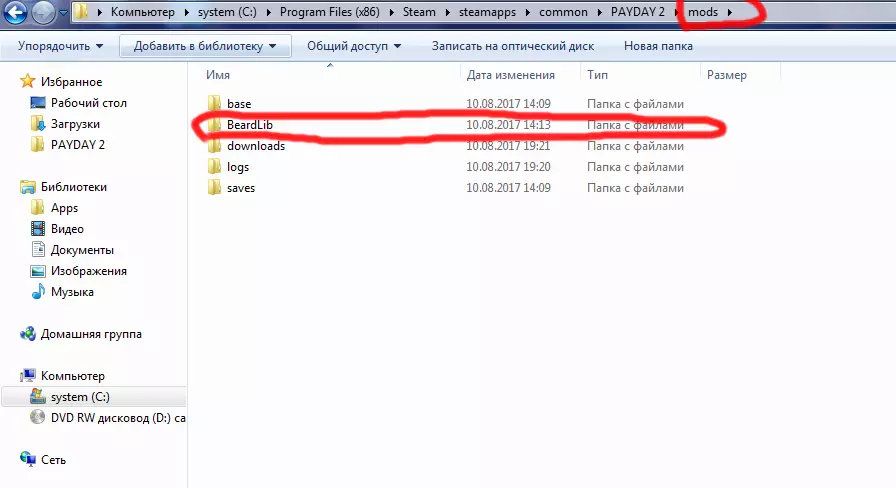Image resolution: width=896 pixels, height=488 pixels.
Task: Click the Back navigation arrow
Action: click(x=15, y=12)
